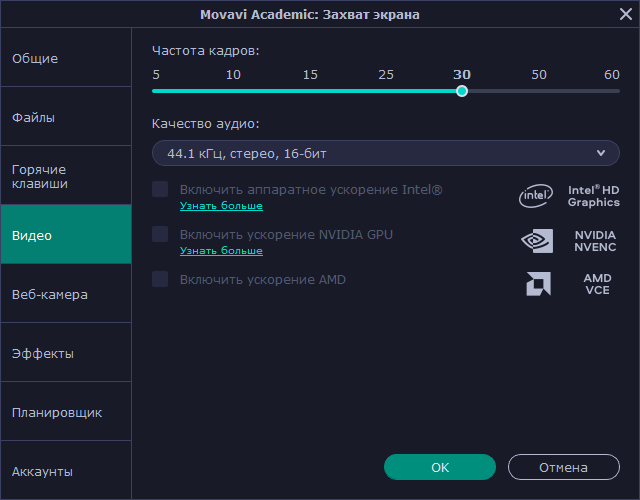Click the 15 frame rate label

310,75
